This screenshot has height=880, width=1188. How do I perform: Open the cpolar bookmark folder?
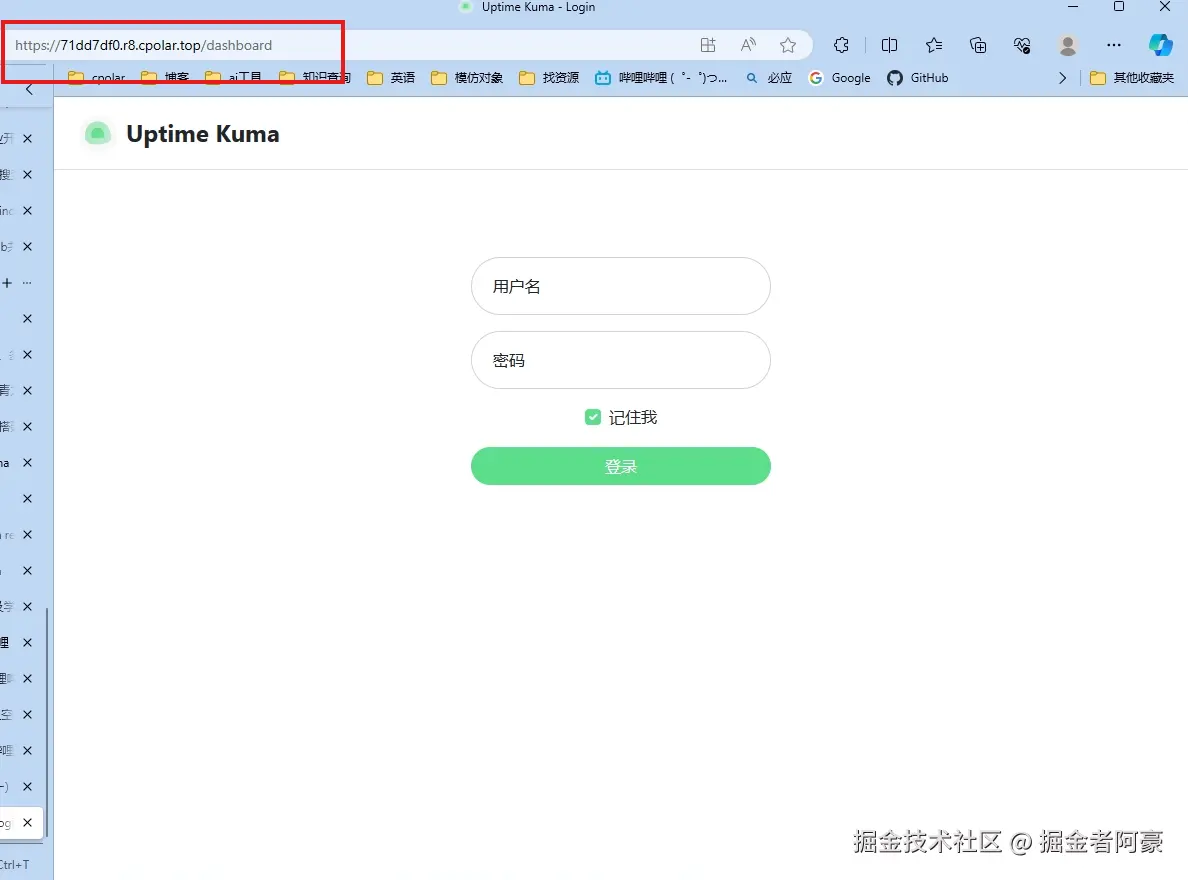pyautogui.click(x=97, y=78)
